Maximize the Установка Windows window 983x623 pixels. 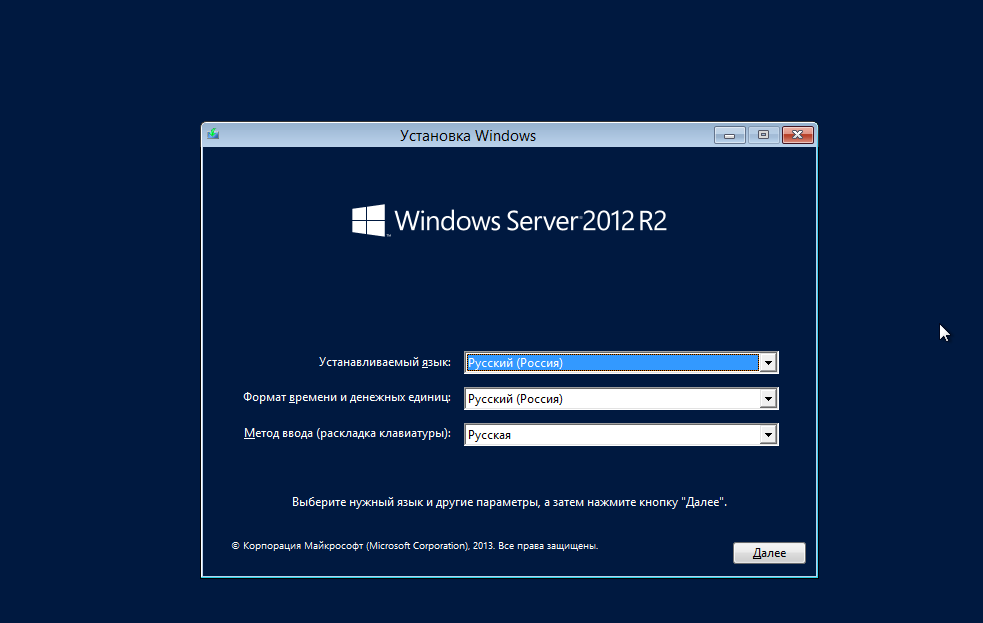(763, 135)
